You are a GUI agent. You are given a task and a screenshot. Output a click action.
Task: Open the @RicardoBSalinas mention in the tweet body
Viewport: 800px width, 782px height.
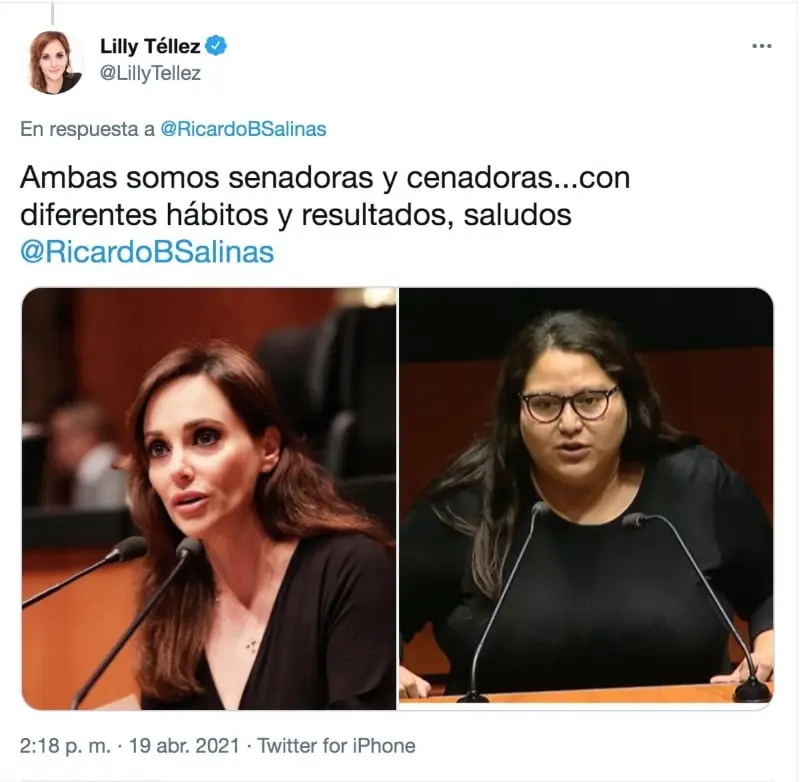[147, 252]
